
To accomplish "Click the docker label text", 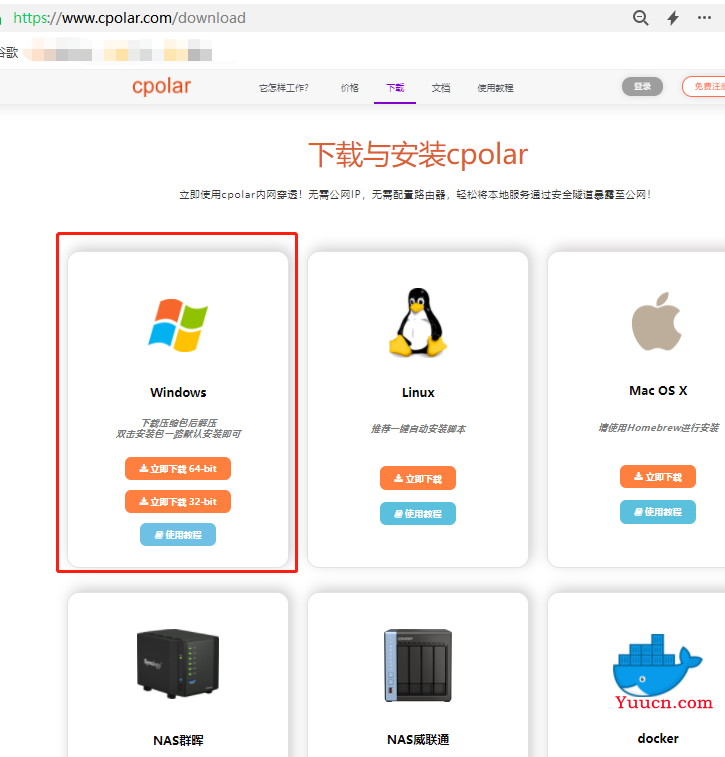I will (658, 739).
